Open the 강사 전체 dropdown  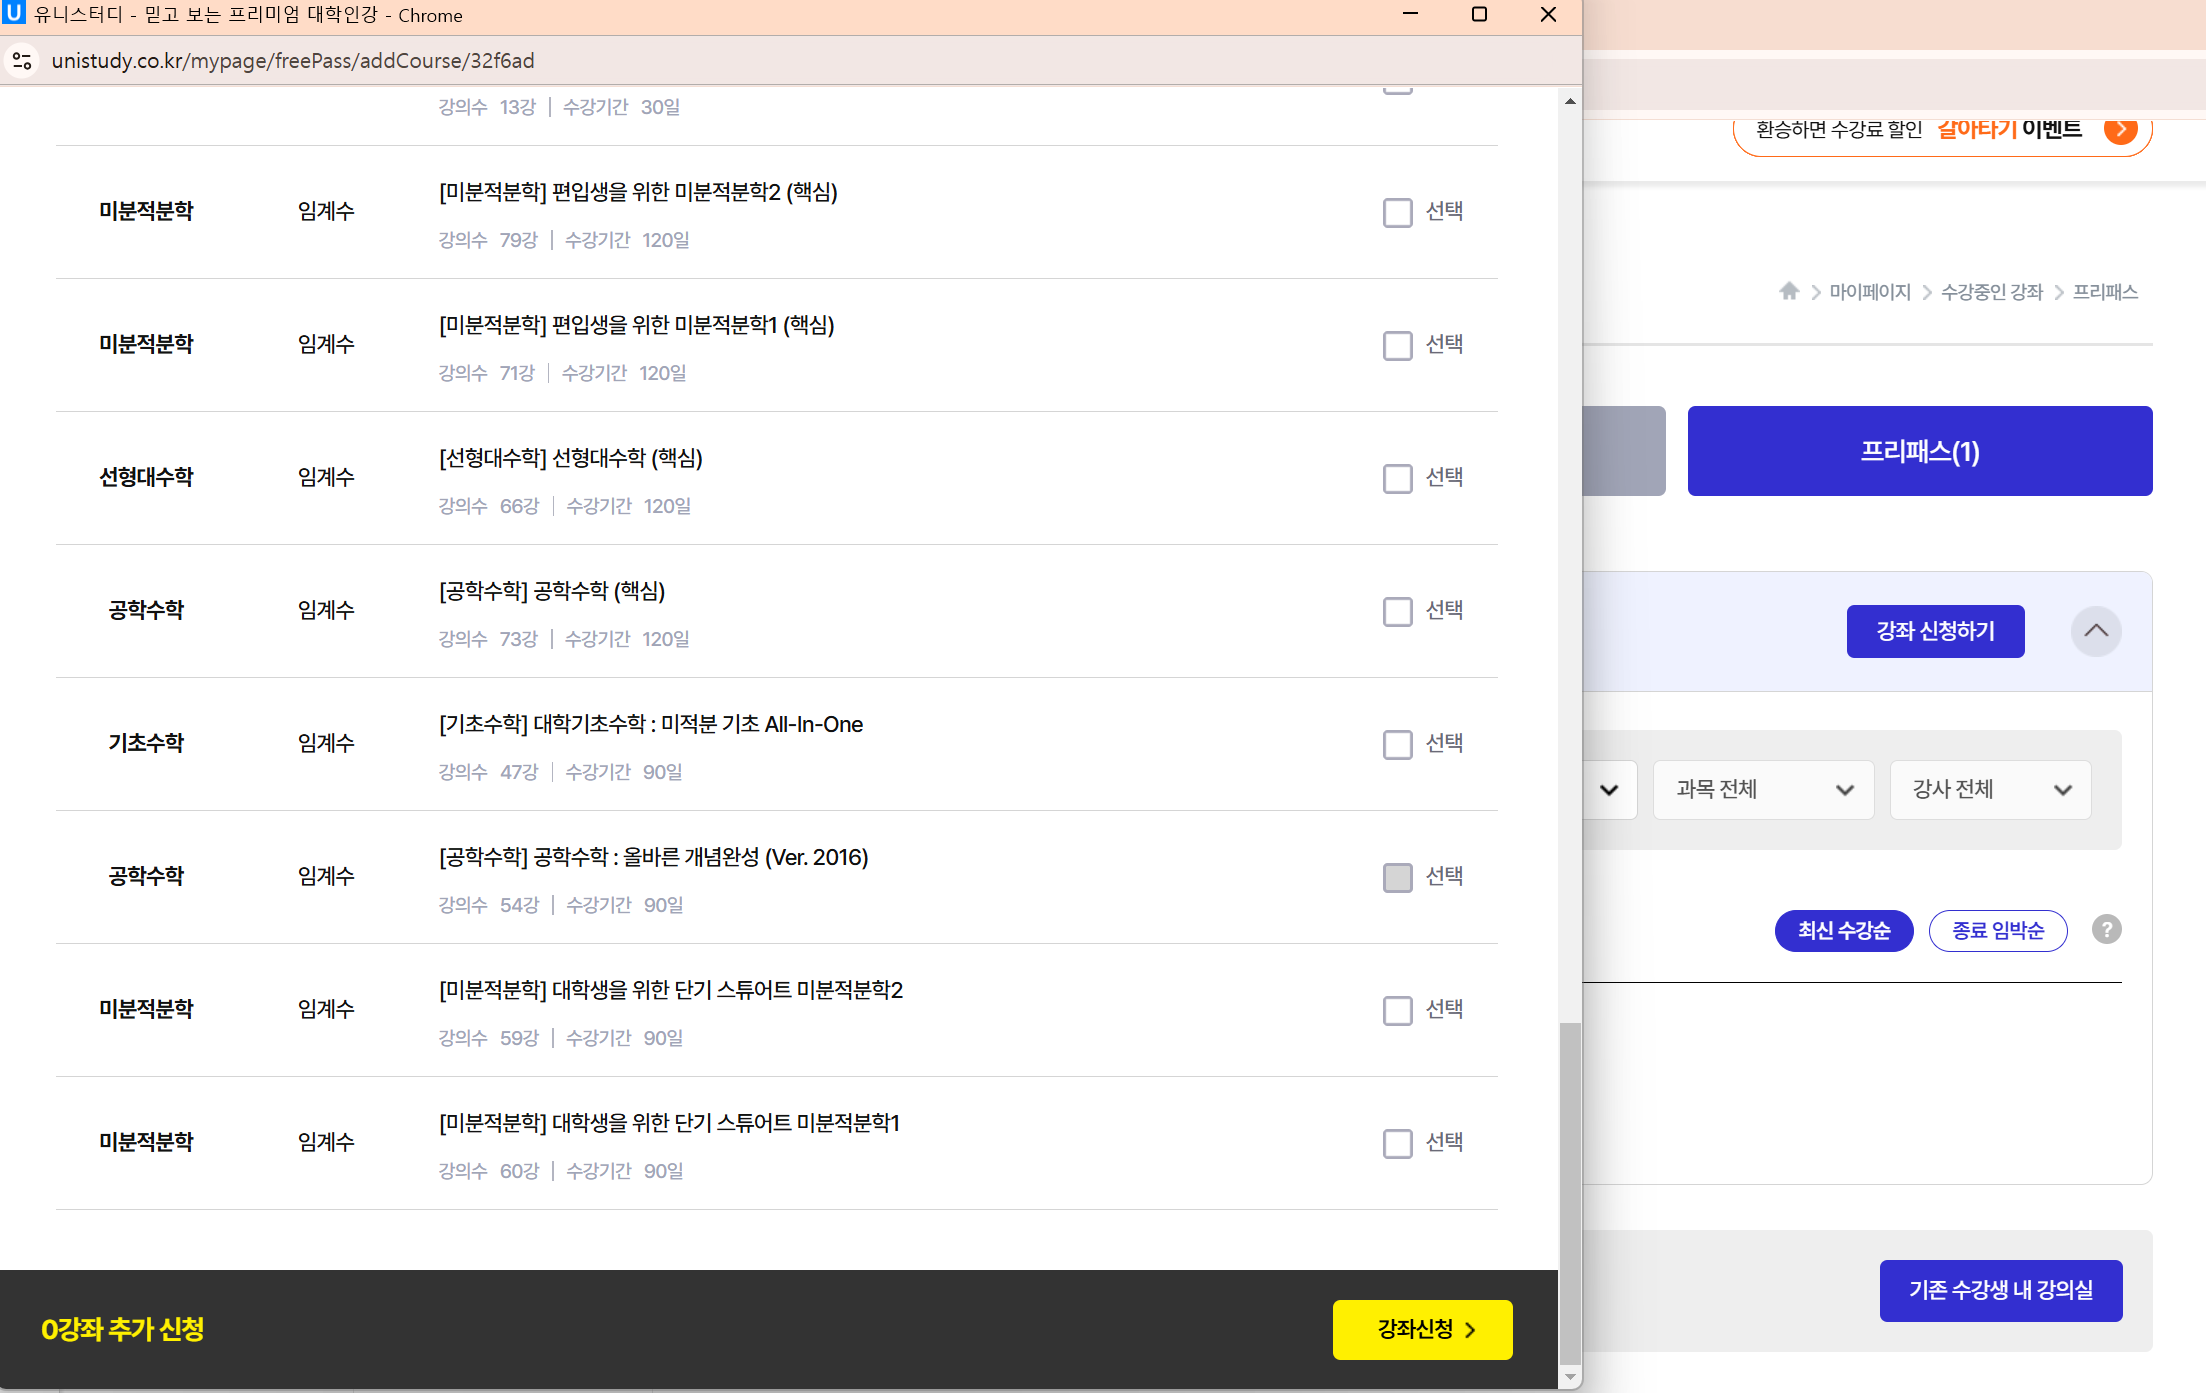point(1990,790)
